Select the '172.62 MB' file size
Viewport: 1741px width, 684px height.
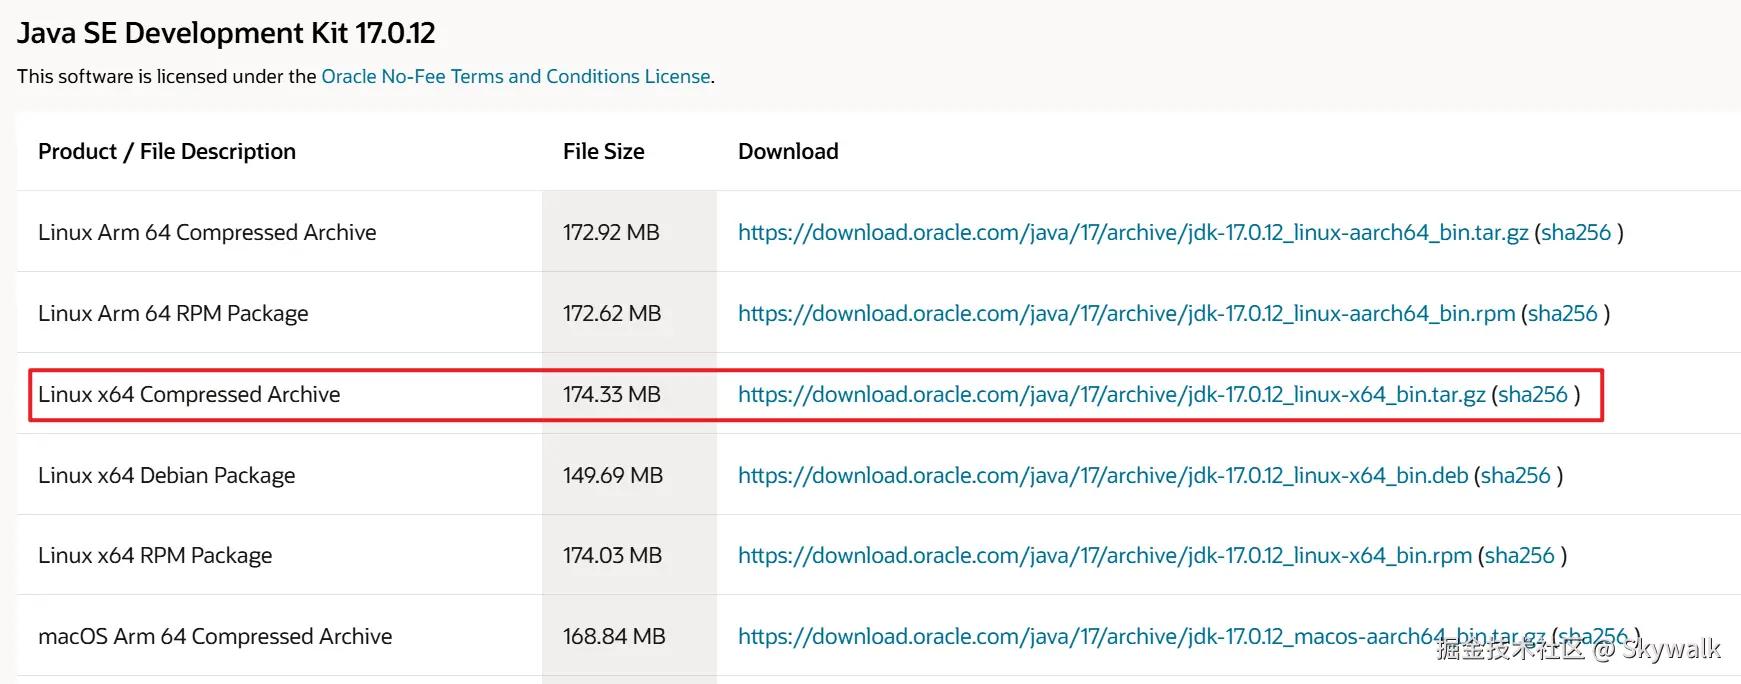click(x=612, y=313)
